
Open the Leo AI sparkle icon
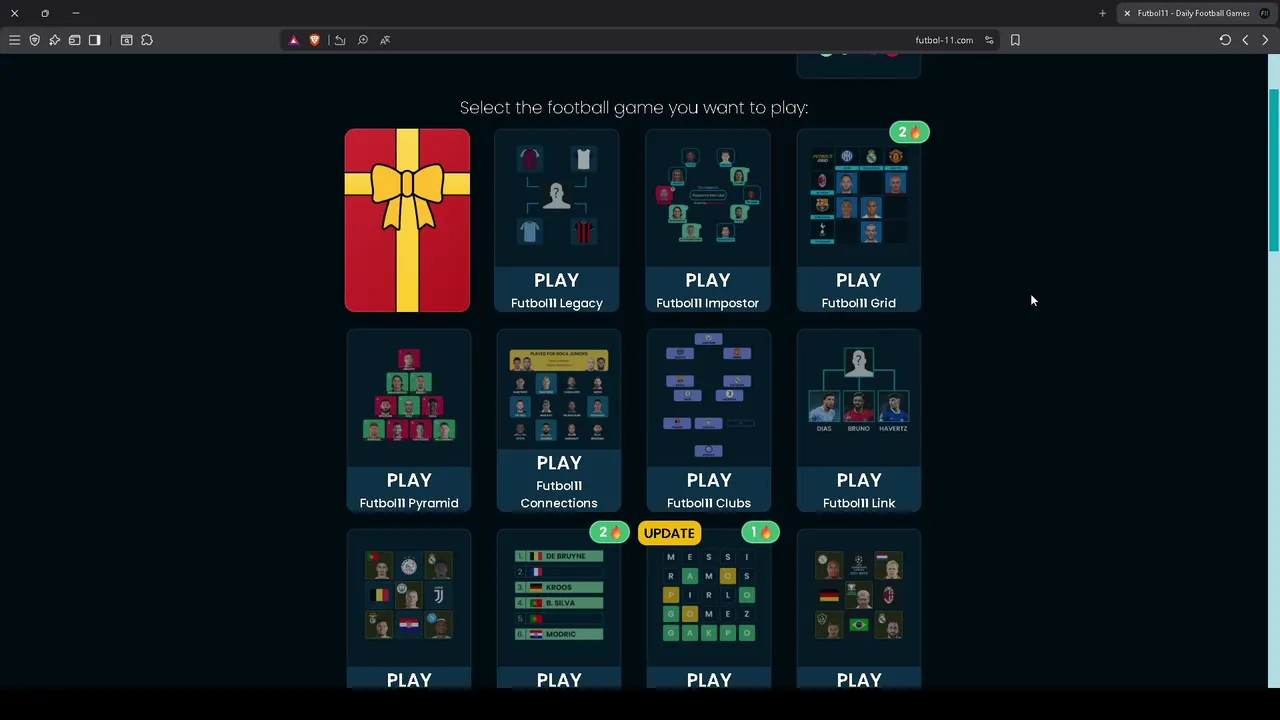[54, 40]
